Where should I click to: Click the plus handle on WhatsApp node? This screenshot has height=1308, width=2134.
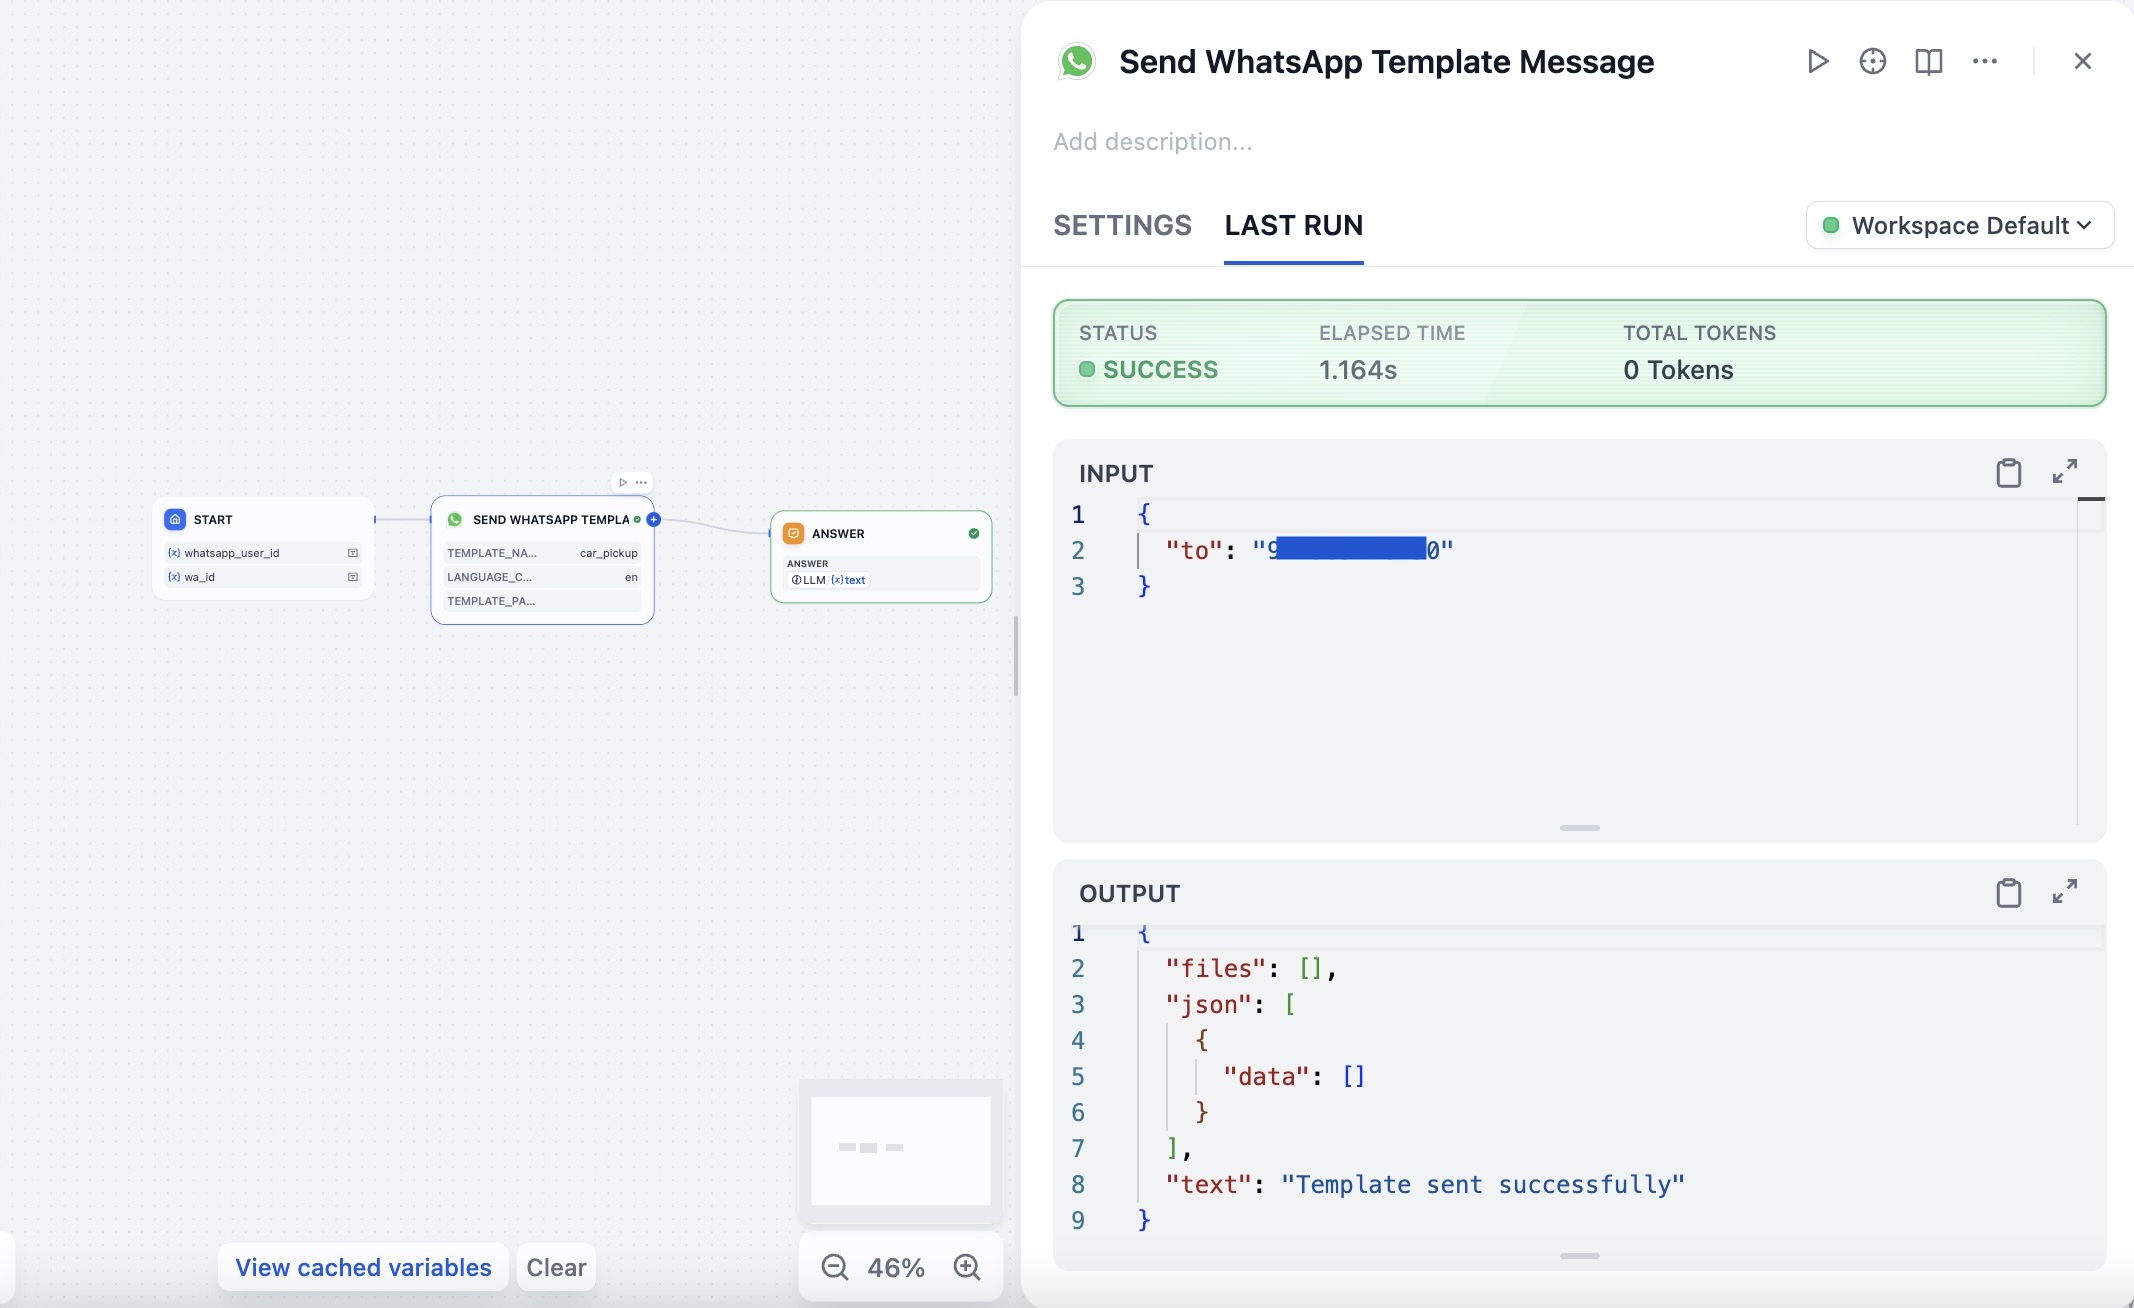654,519
